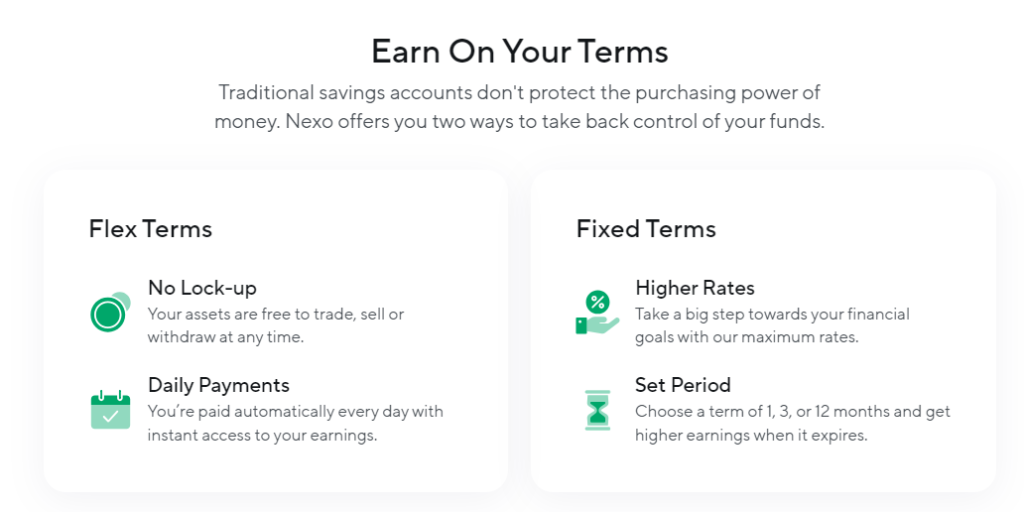Click the "Higher Rates" feature title
This screenshot has height=512, width=1024.
coord(694,288)
